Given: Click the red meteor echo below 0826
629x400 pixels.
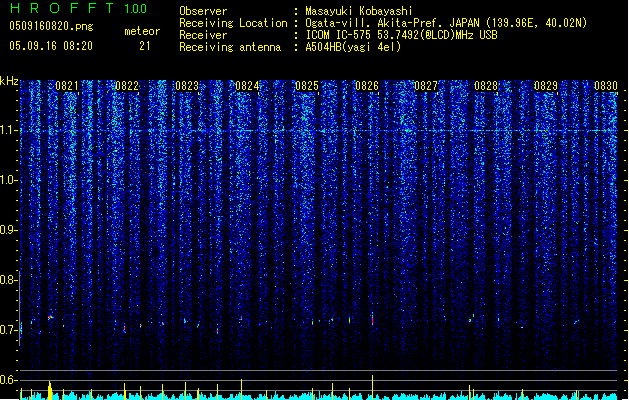Looking at the screenshot, I should pos(373,320).
